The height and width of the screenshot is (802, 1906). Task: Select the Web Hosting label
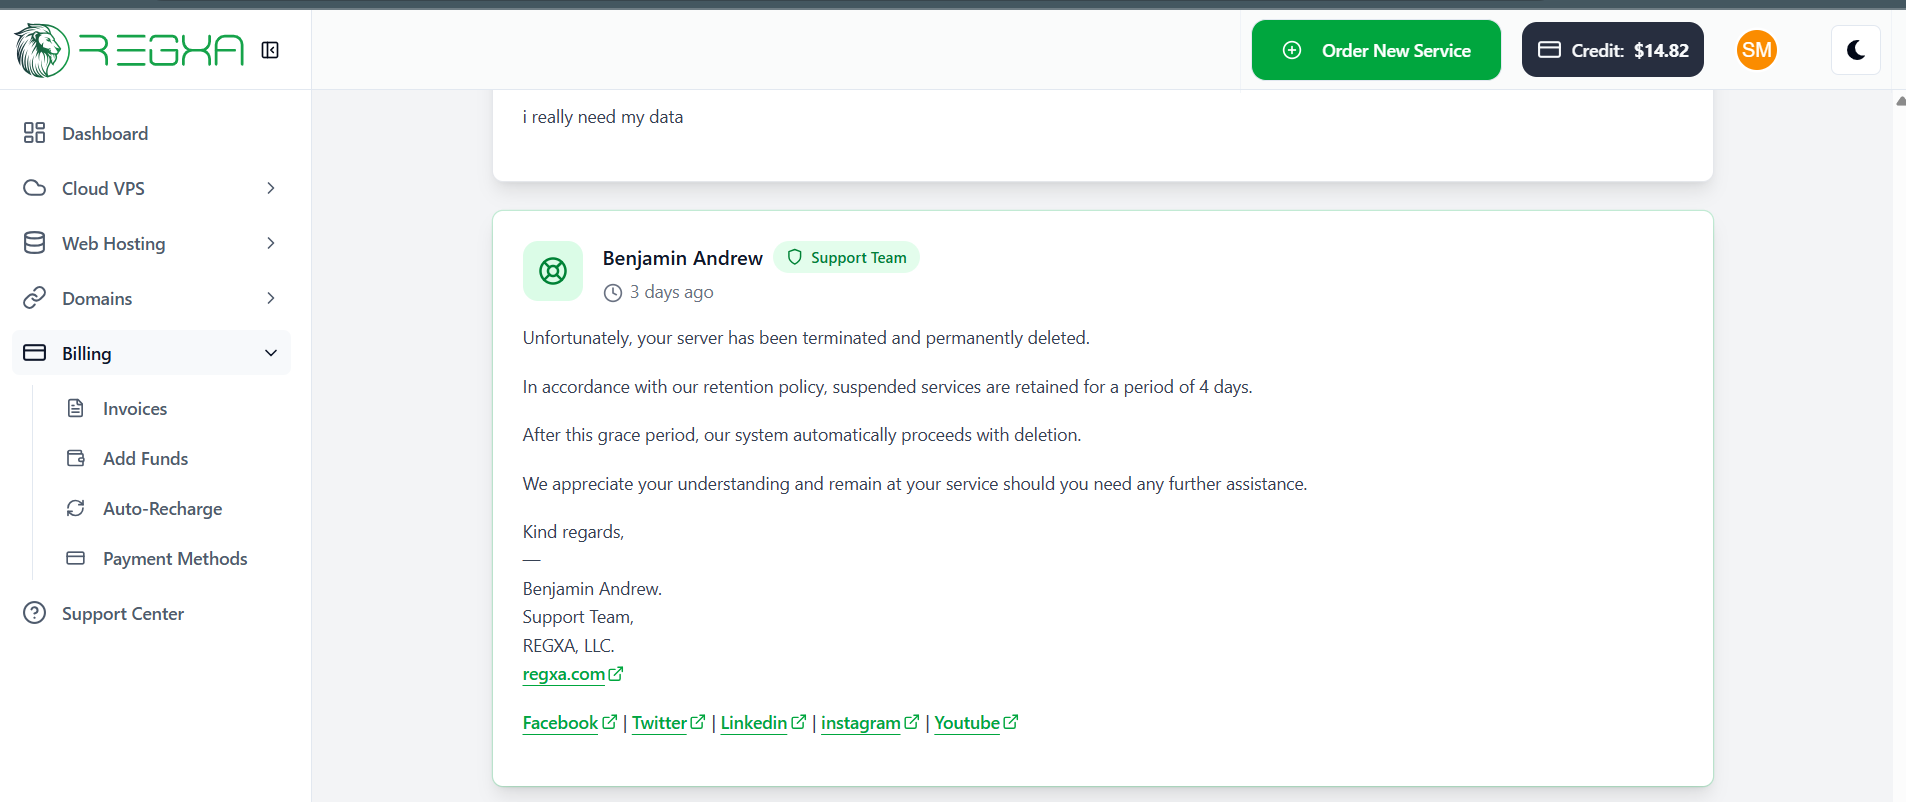(114, 243)
